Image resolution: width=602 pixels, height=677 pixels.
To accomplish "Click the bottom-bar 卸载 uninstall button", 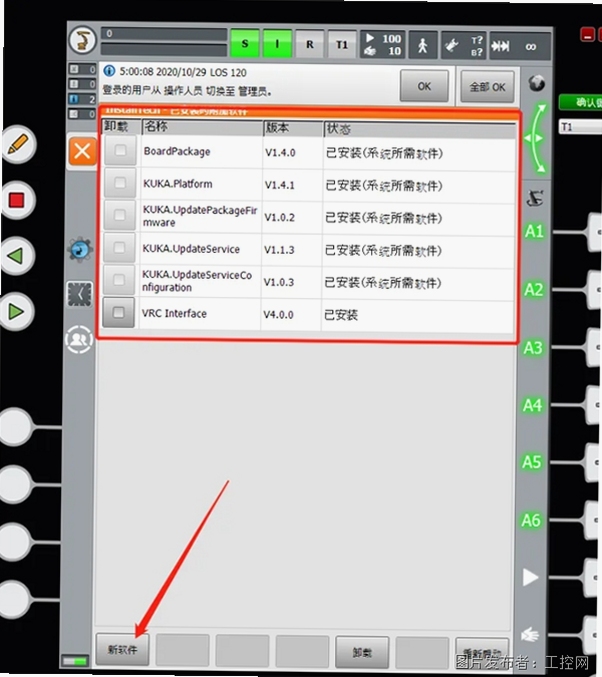I will [362, 652].
